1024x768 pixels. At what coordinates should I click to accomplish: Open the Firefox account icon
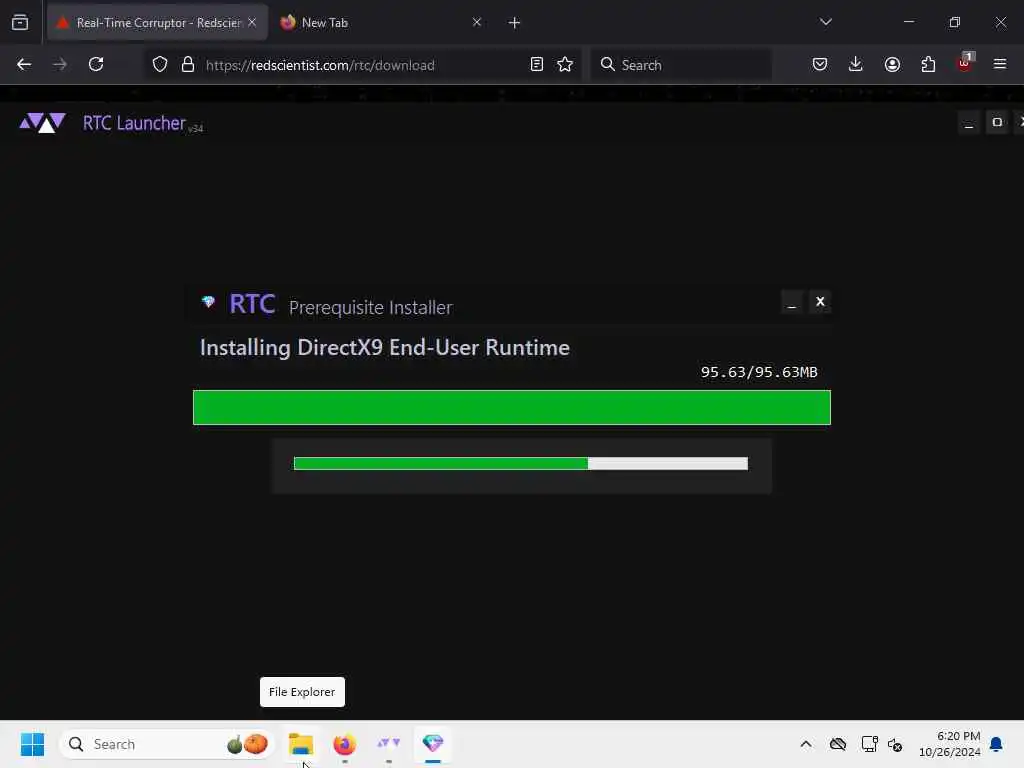[892, 65]
